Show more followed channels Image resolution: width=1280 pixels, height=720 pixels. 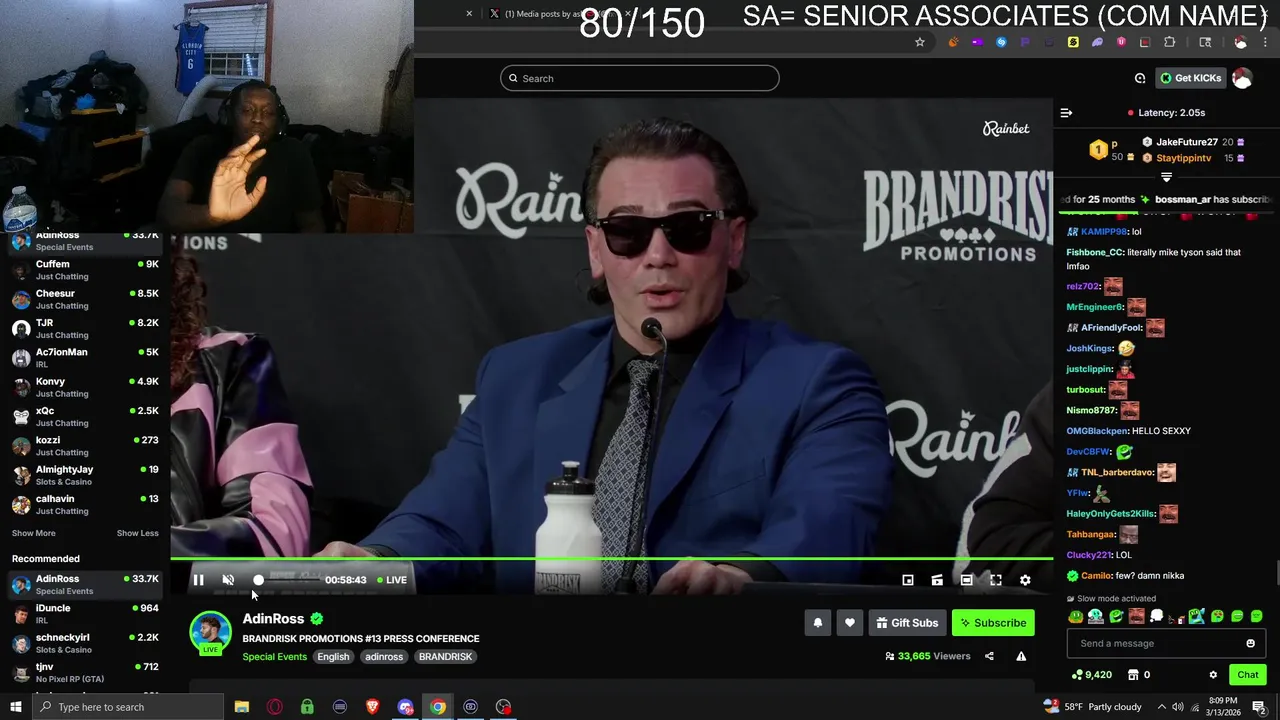tap(34, 533)
